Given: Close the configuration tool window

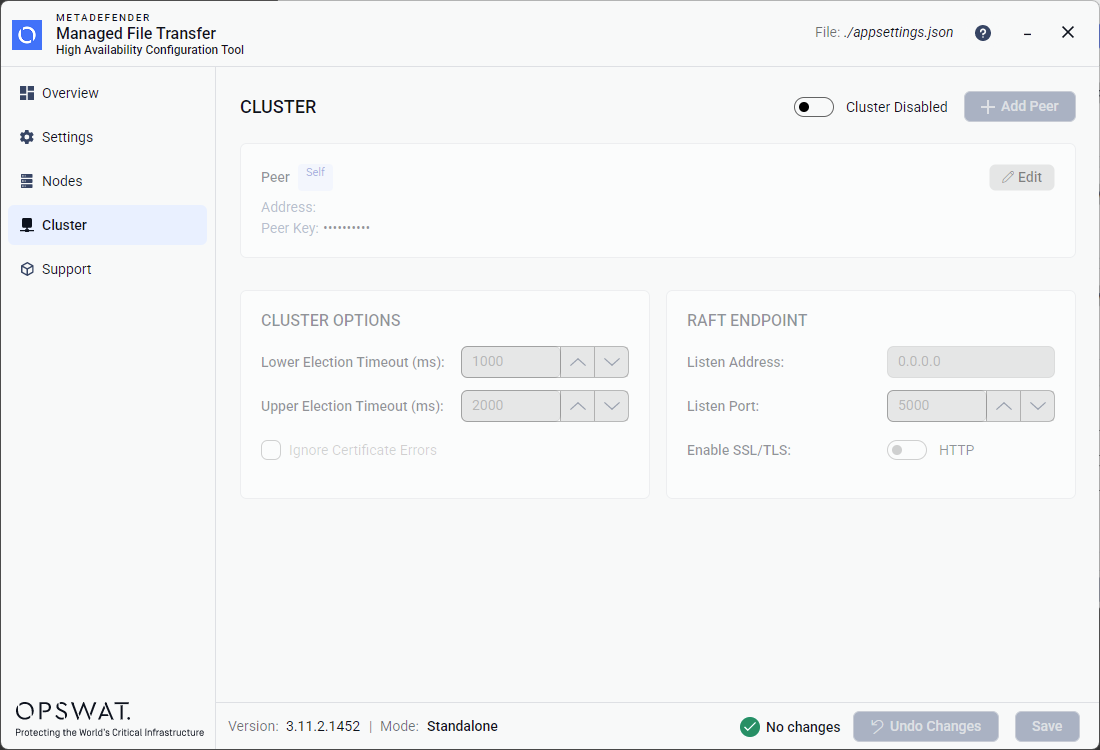Looking at the screenshot, I should coord(1068,32).
